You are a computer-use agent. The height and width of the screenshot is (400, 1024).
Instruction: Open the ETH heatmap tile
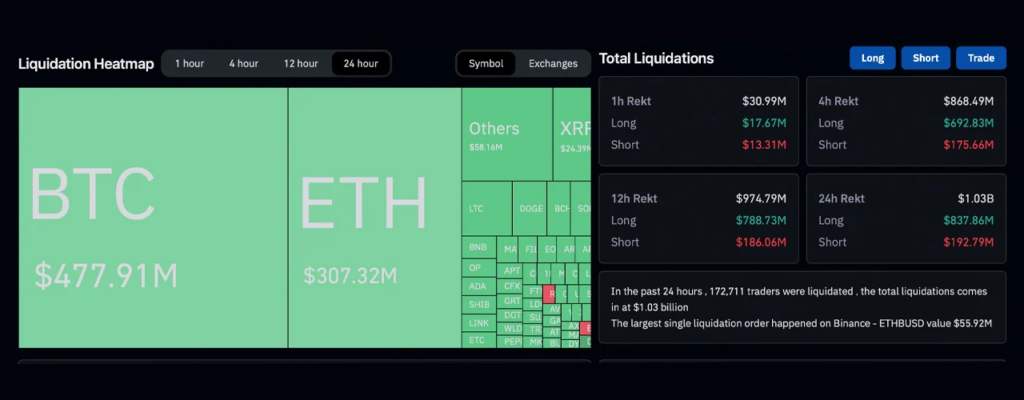(375, 218)
